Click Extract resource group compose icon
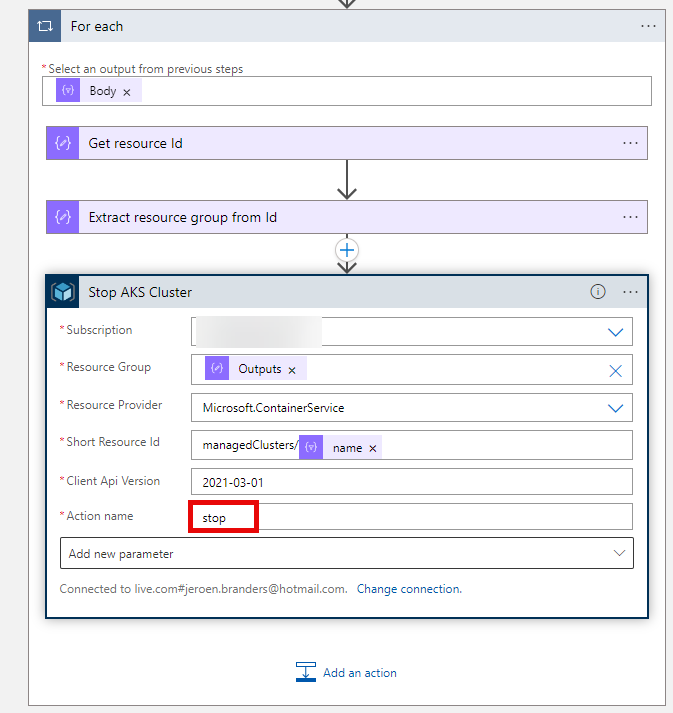 click(63, 217)
